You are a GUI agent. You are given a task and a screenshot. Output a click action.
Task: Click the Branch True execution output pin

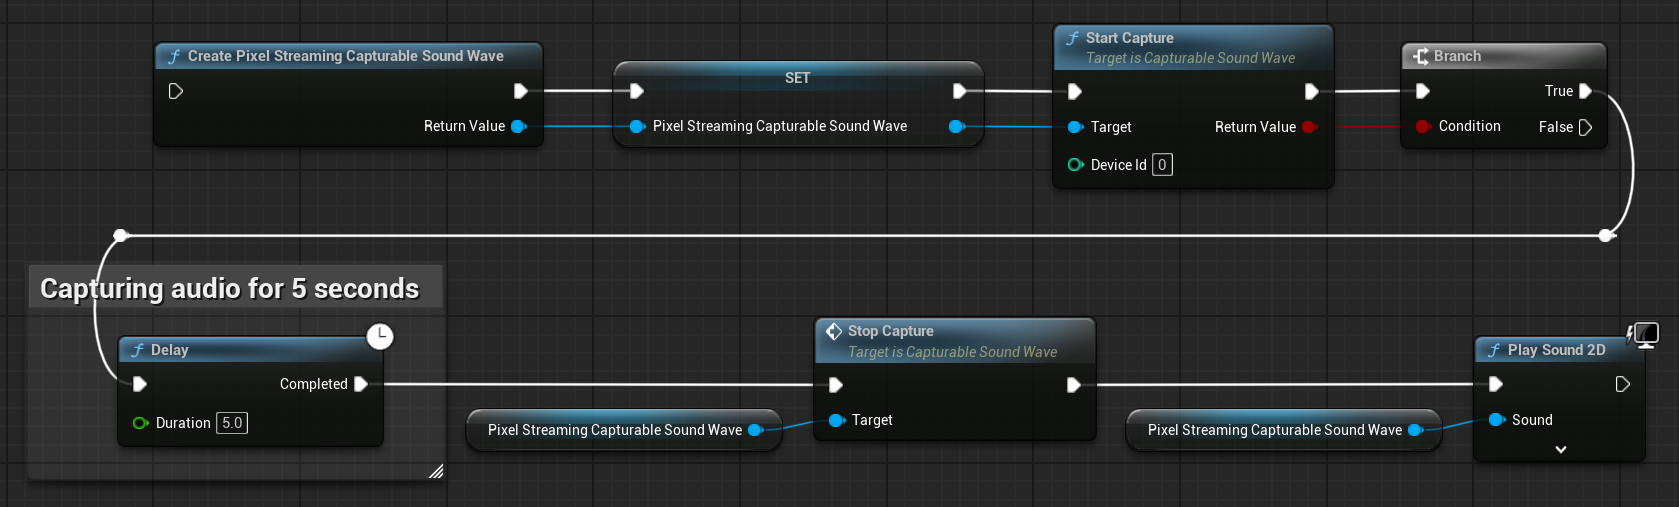click(x=1585, y=91)
